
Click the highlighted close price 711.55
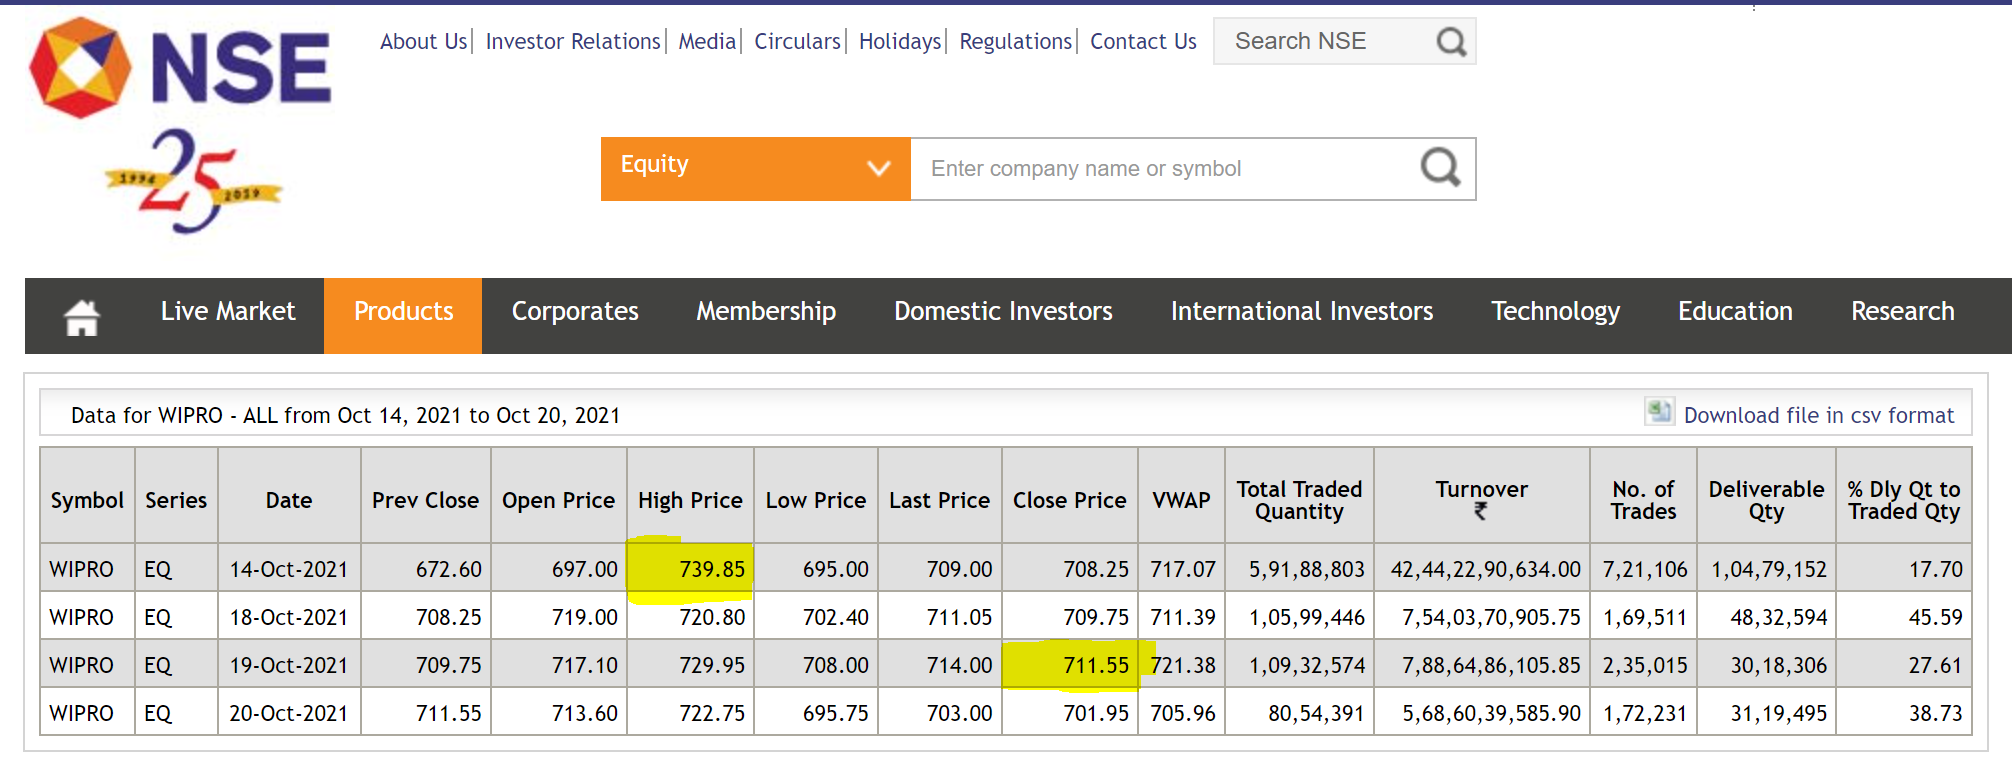1096,665
